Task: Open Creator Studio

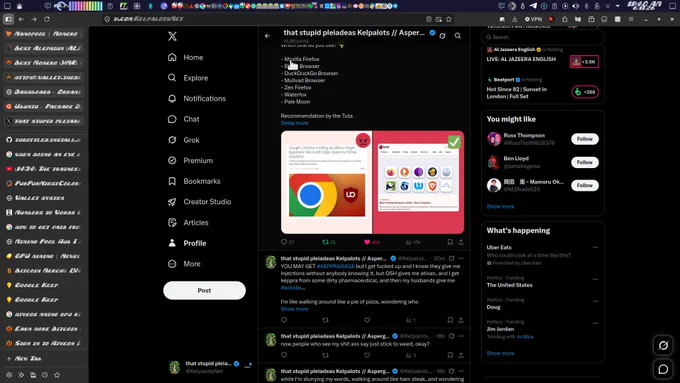Action: tap(199, 202)
